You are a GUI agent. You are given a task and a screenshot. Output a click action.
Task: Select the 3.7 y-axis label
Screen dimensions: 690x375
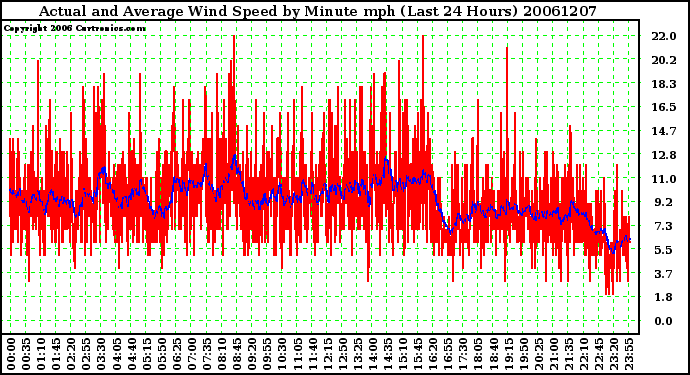(x=664, y=274)
